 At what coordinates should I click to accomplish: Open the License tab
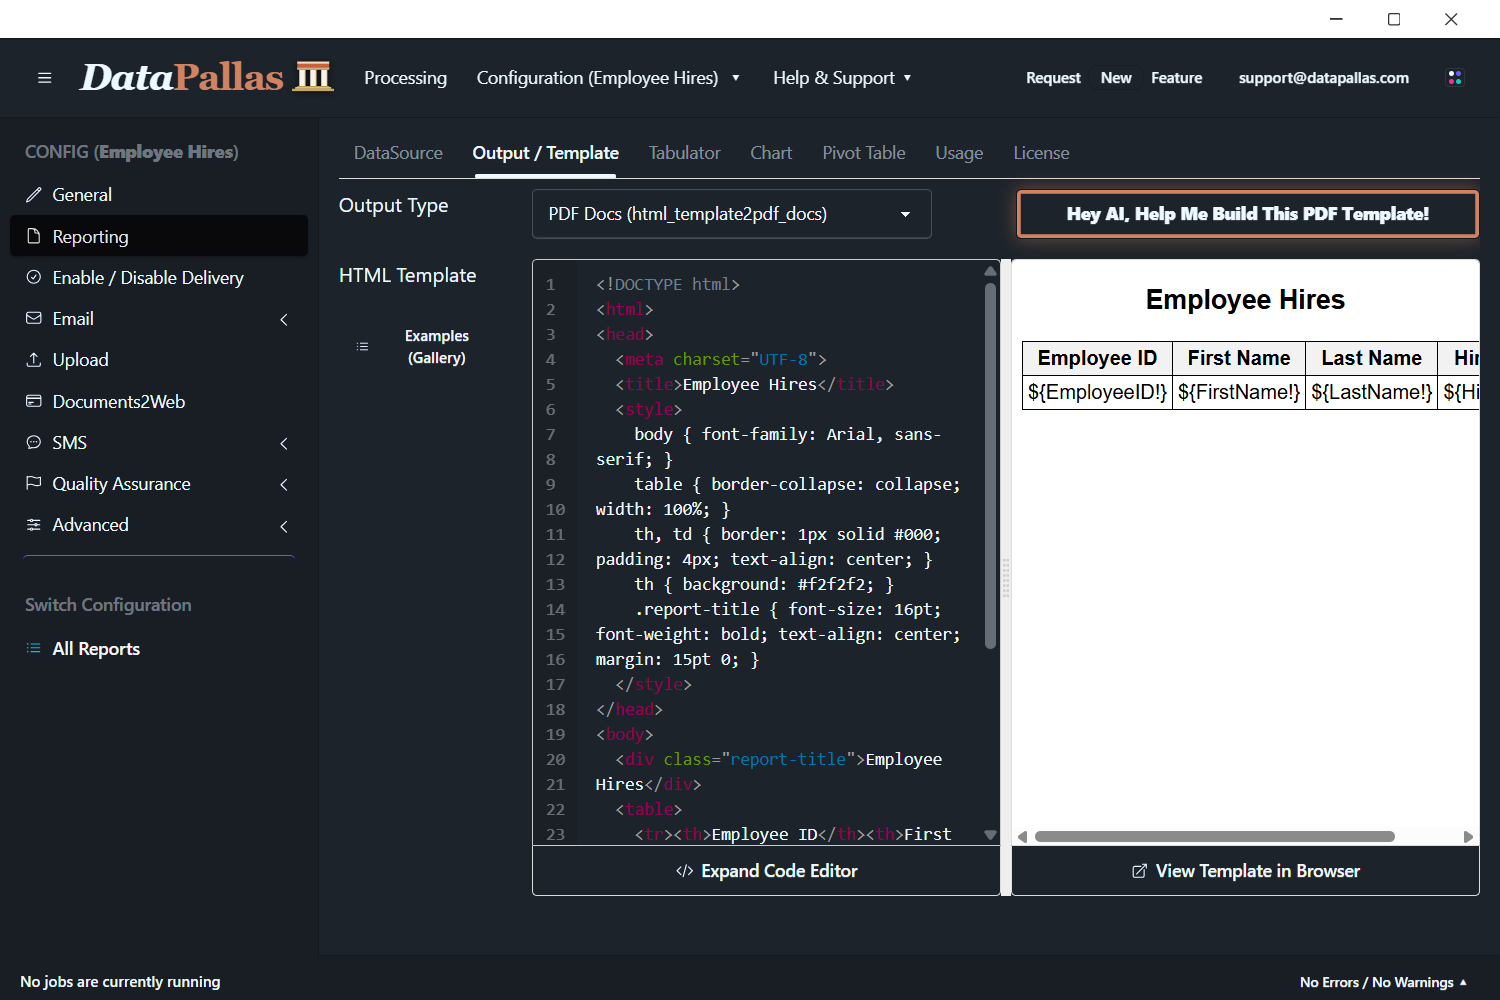click(1041, 153)
